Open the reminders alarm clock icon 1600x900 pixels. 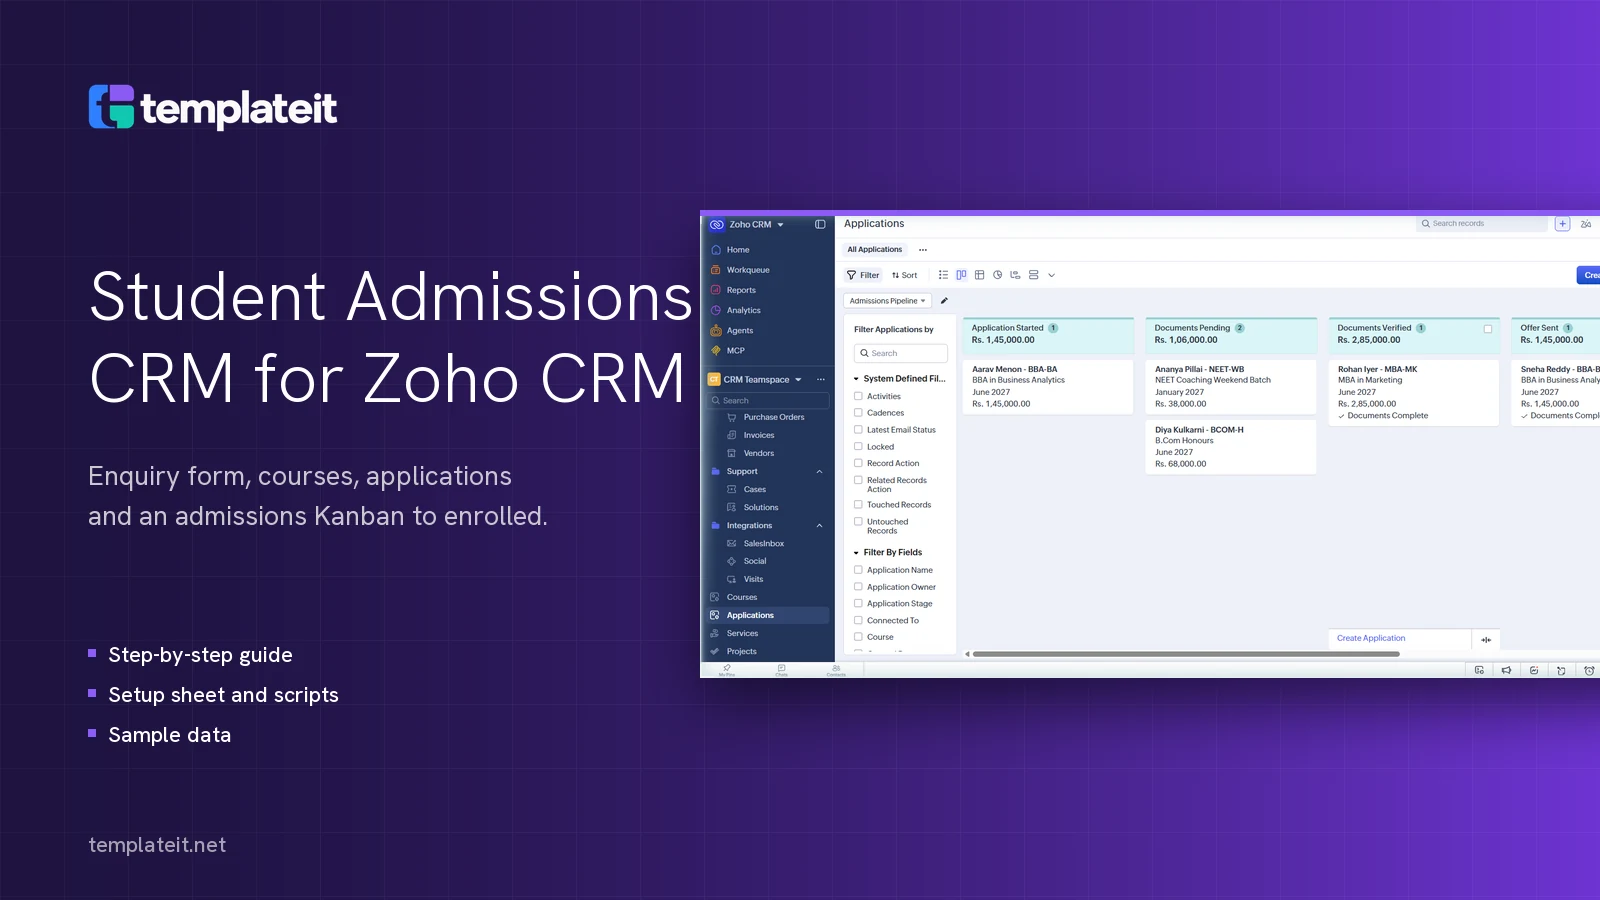1589,670
